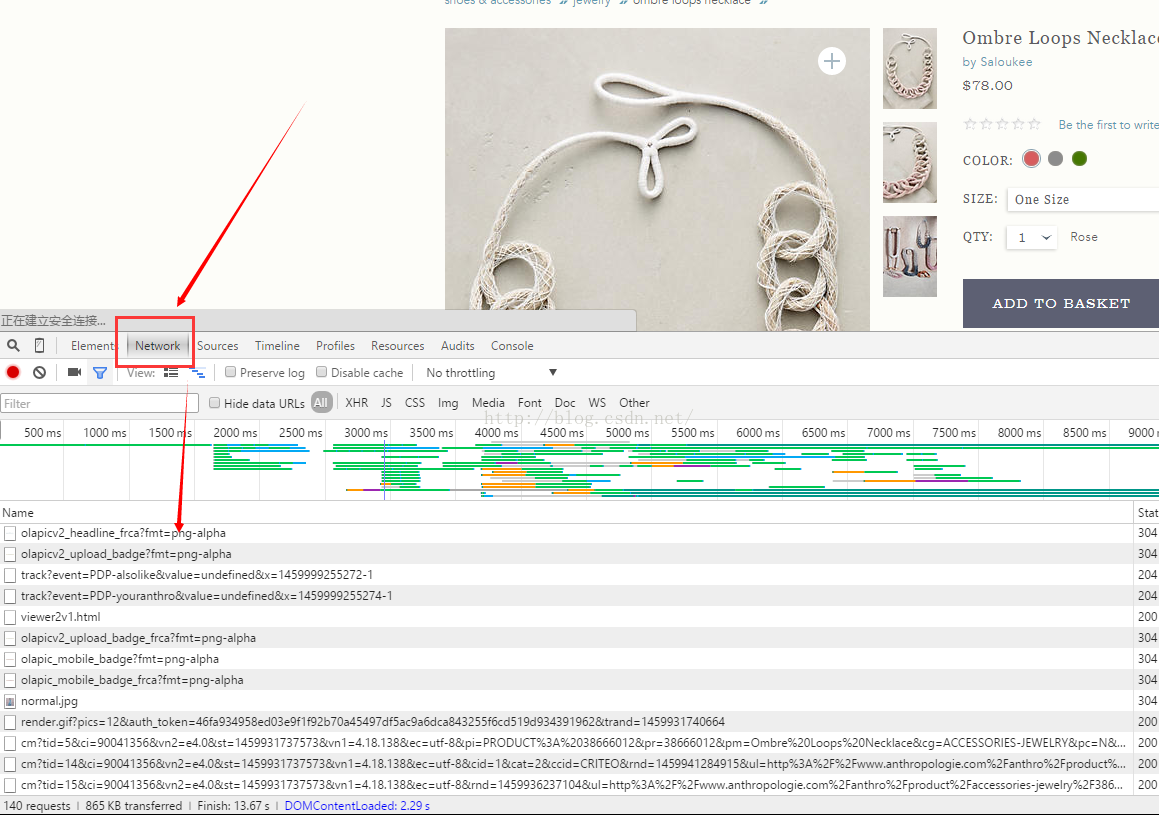
Task: Stop recording with the red record button
Action: (13, 372)
